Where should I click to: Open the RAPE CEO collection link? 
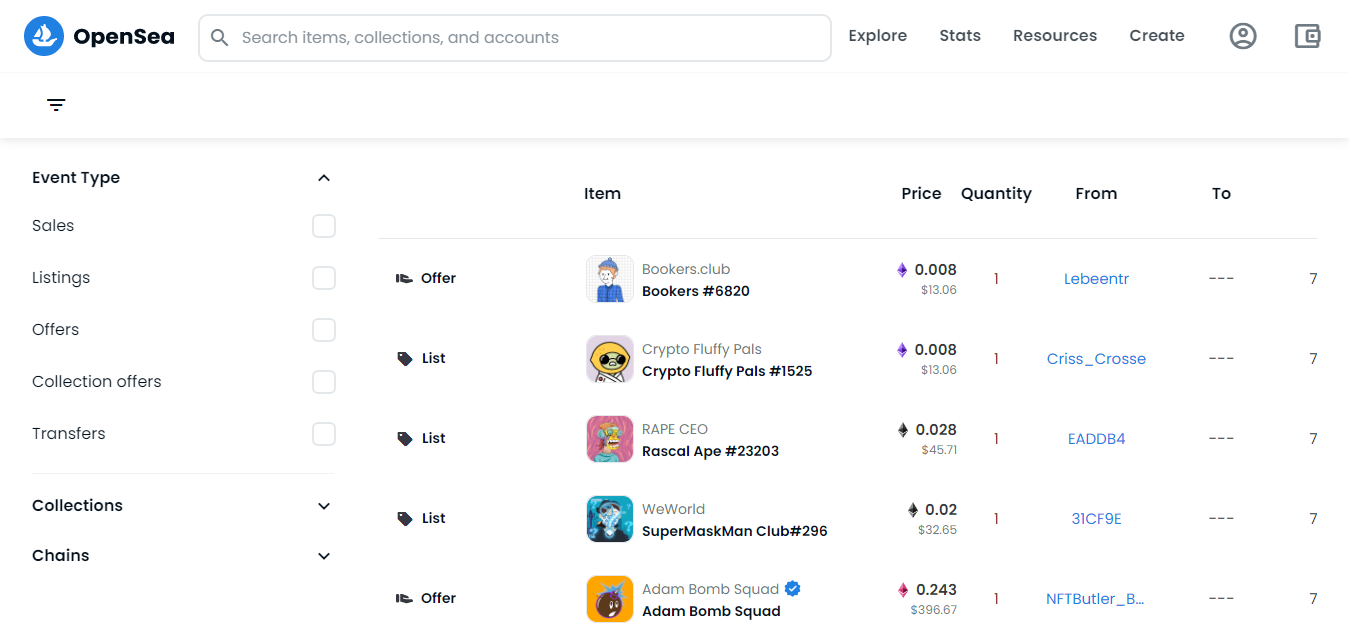[675, 429]
